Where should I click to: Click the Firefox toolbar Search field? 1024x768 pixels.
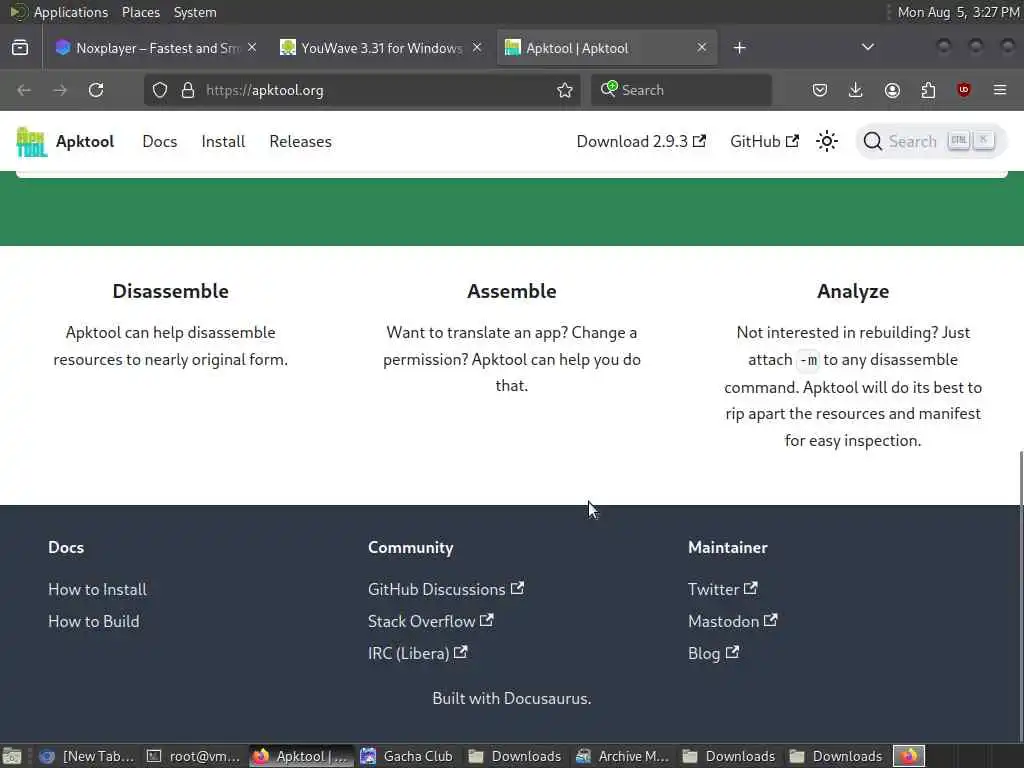coord(681,90)
